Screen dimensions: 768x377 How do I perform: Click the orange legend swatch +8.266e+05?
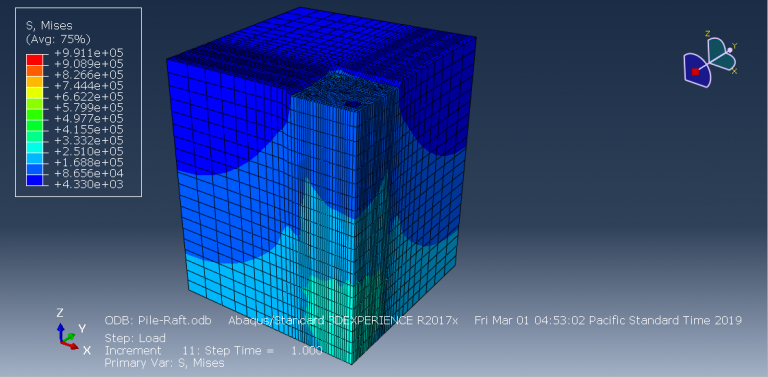click(x=34, y=71)
